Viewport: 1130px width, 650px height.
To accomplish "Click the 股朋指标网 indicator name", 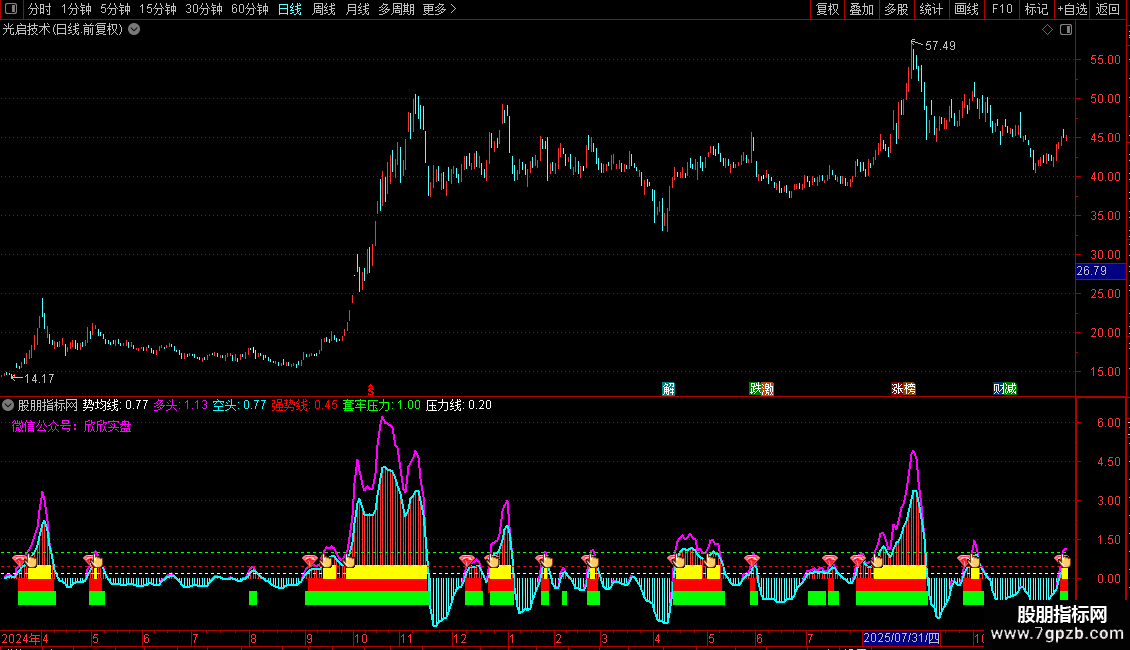I will click(x=48, y=405).
